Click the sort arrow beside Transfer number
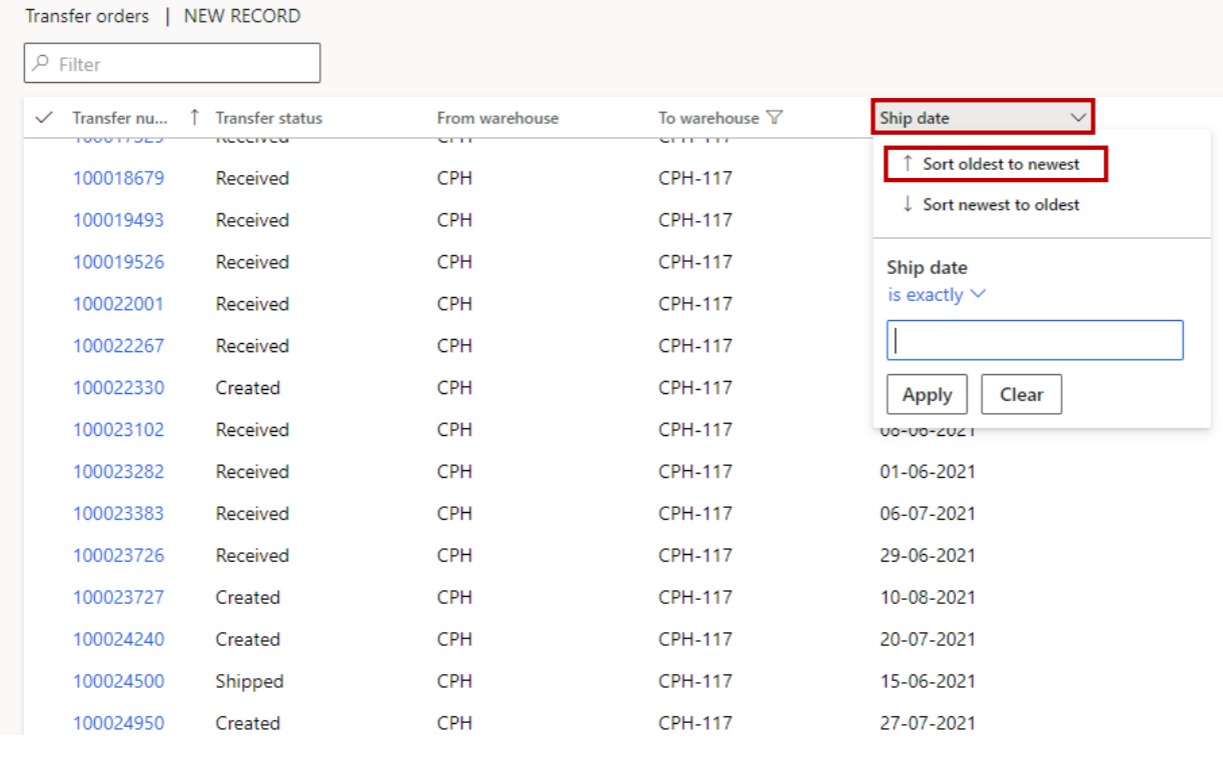The height and width of the screenshot is (757, 1223). pos(194,118)
